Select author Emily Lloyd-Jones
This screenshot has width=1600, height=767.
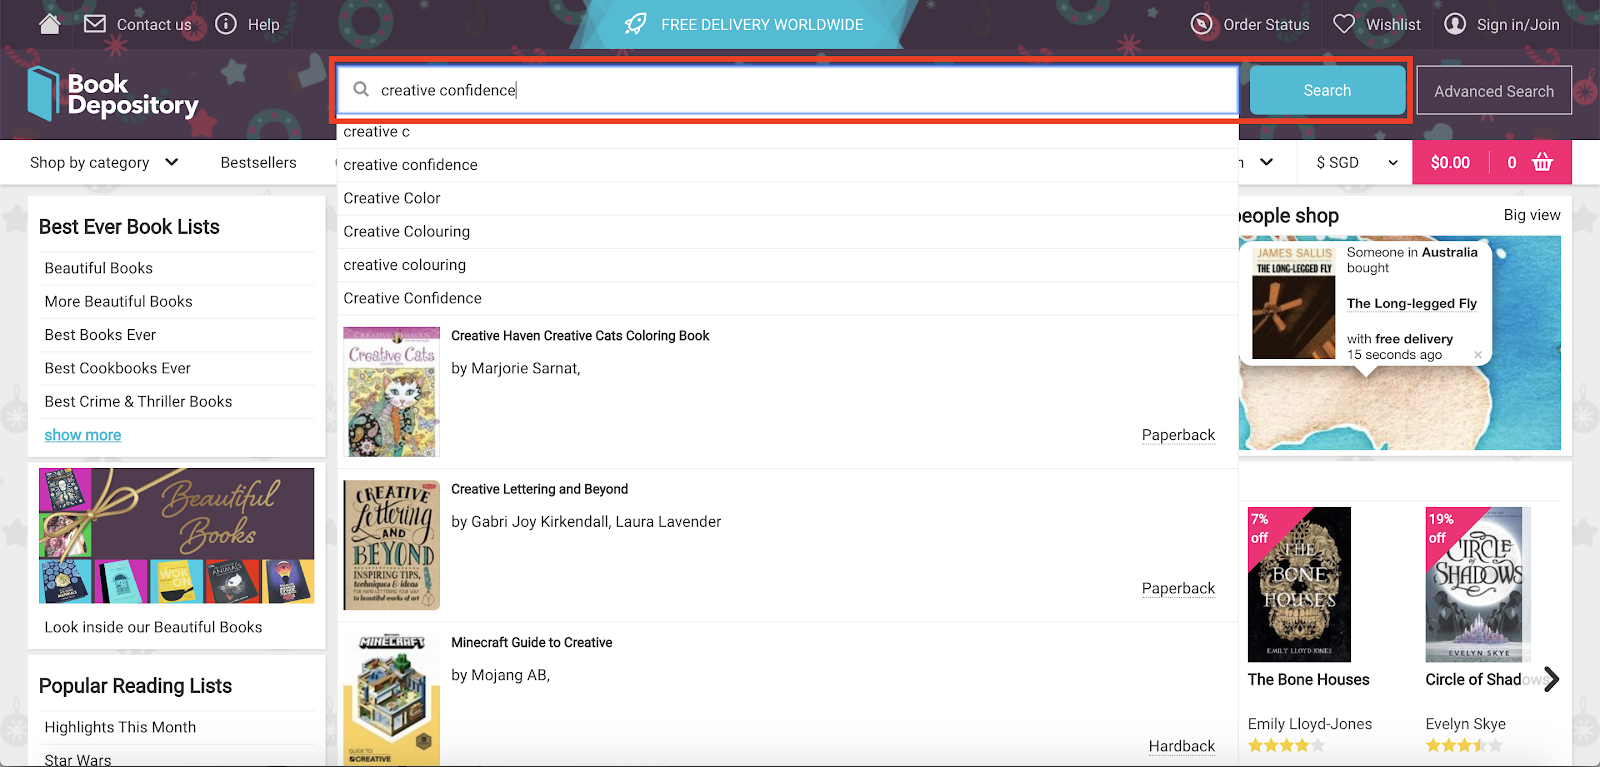point(1309,724)
